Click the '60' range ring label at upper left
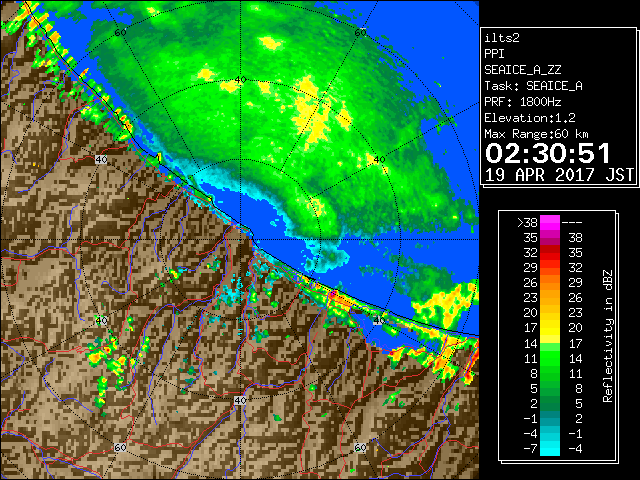This screenshot has width=640, height=480. 120,33
